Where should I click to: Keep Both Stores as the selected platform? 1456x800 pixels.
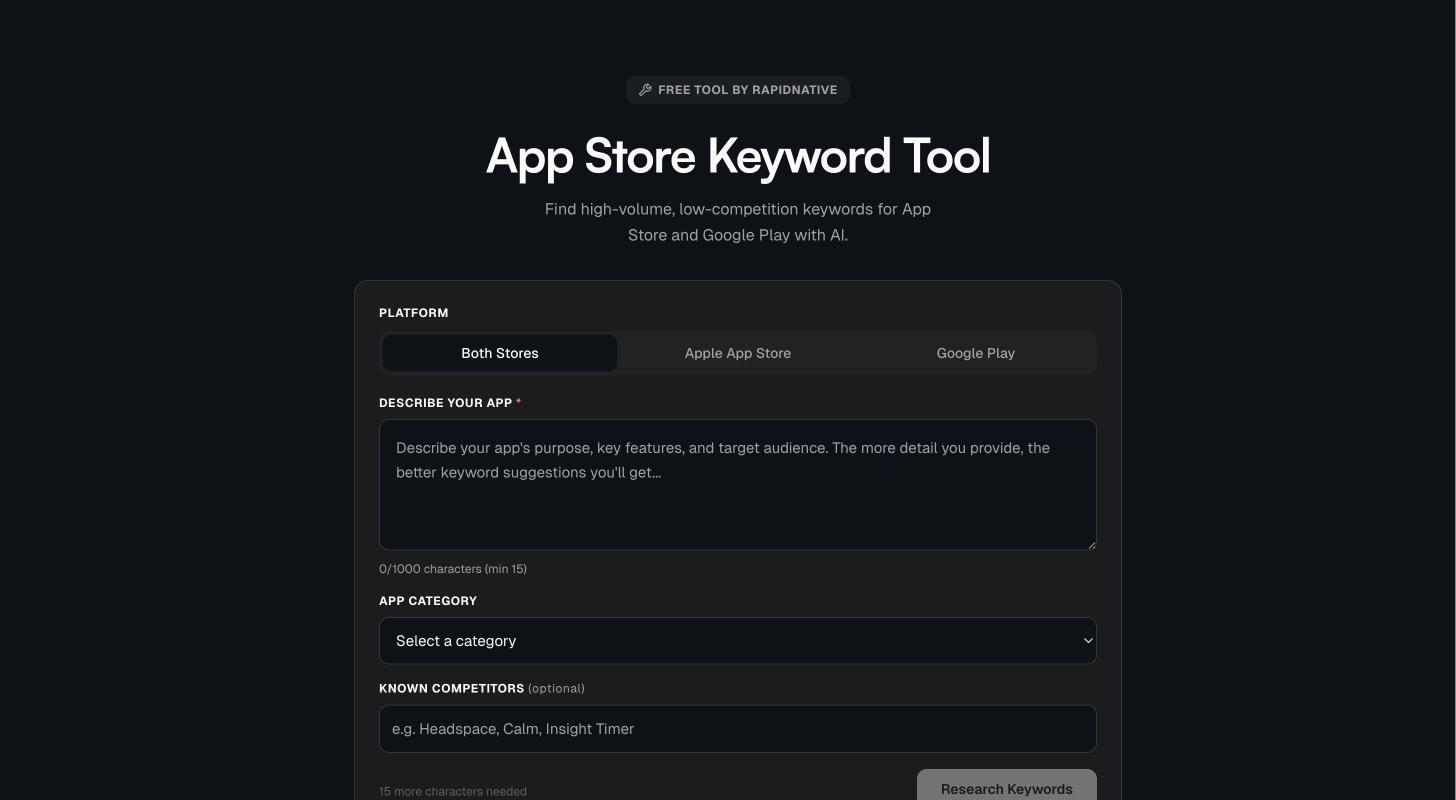(x=499, y=353)
